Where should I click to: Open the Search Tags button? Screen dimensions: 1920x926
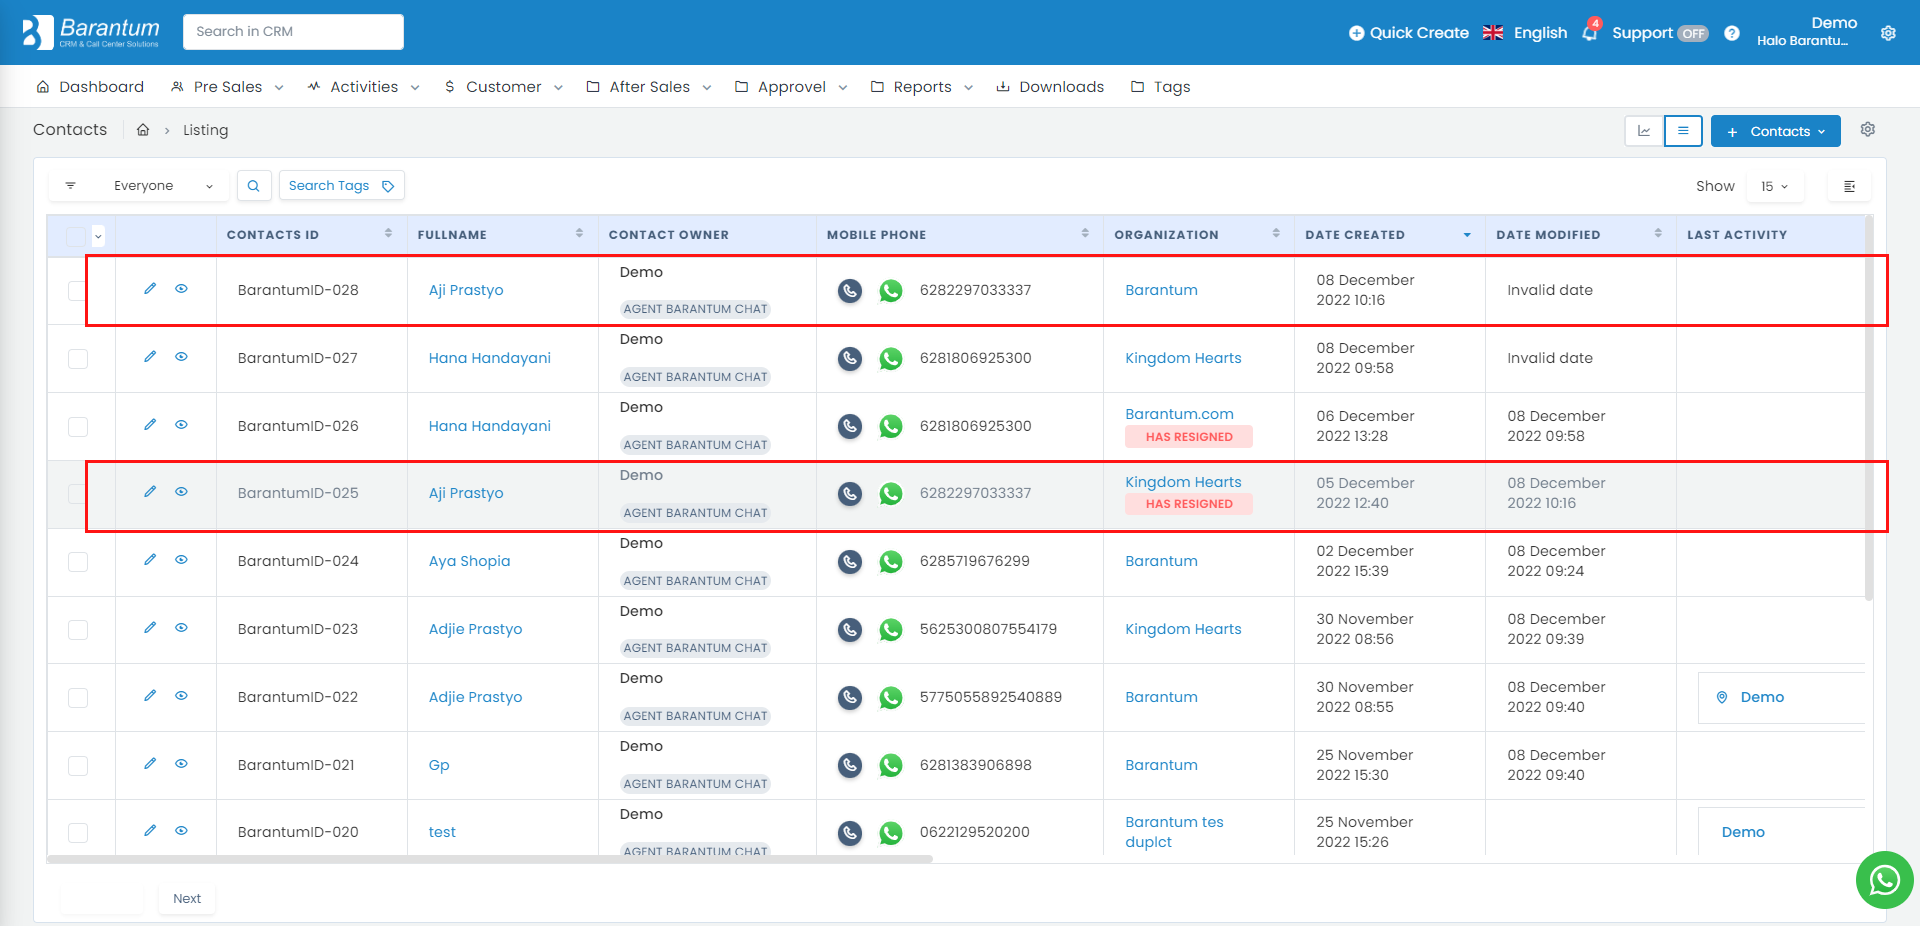pos(342,186)
